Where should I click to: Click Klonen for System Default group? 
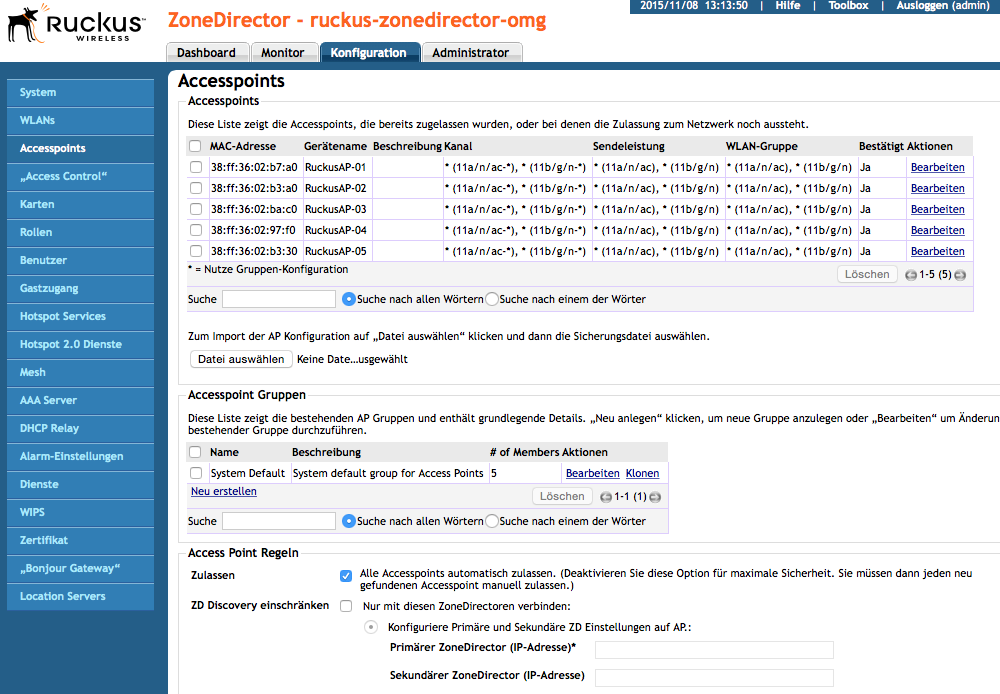coord(642,473)
